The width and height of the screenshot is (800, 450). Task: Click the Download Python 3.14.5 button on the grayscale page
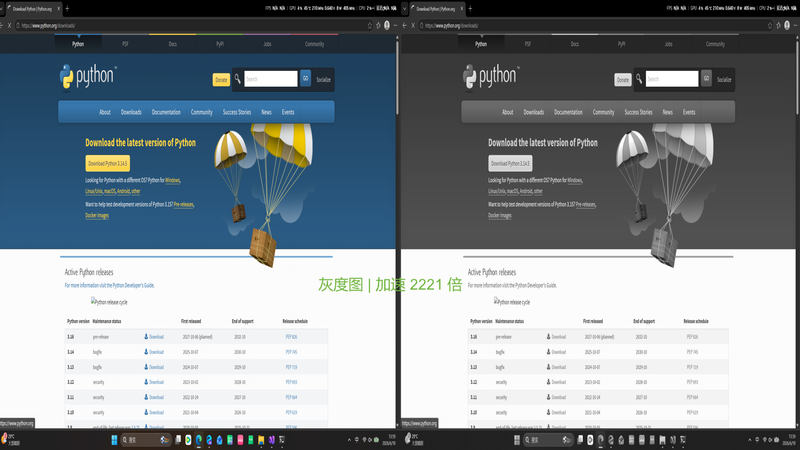click(510, 163)
